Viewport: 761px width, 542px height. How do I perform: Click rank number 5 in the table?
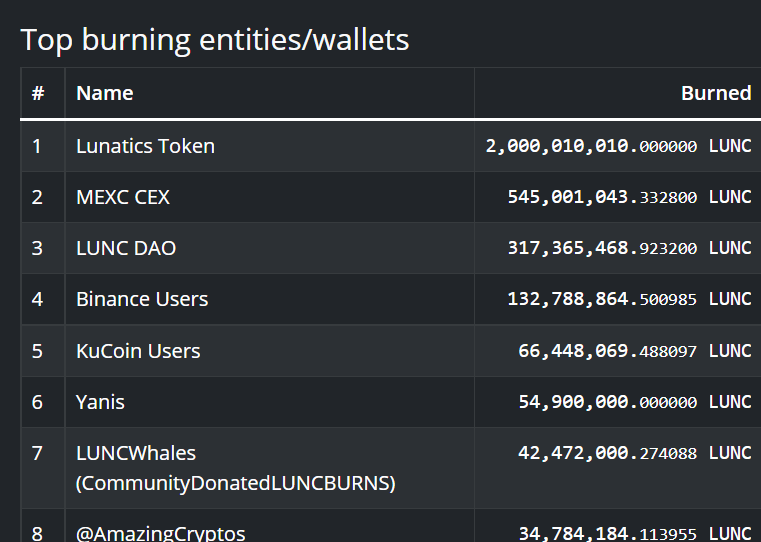[x=37, y=351]
